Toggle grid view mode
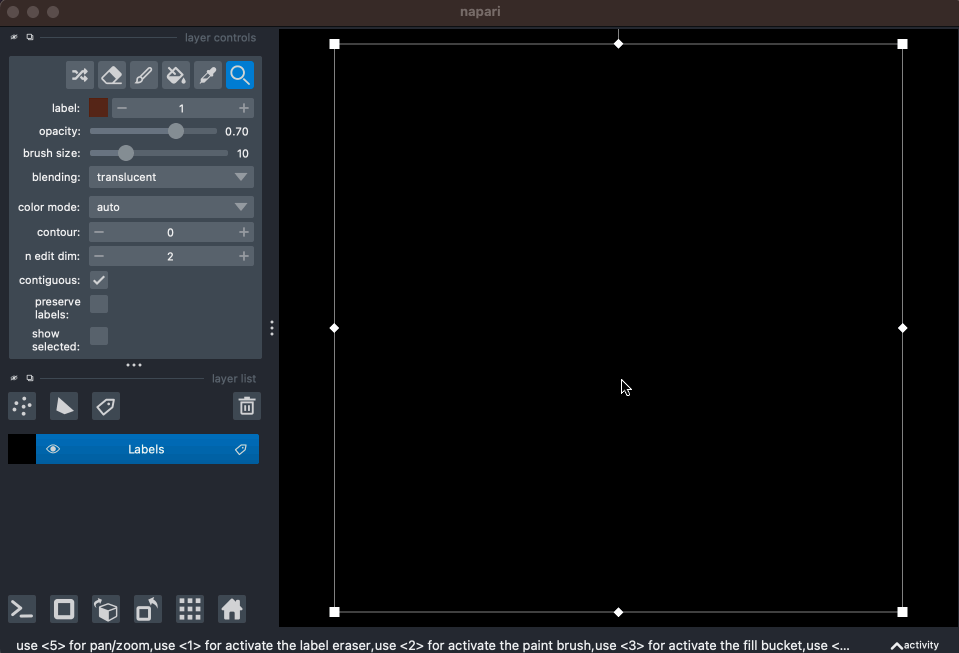959x653 pixels. tap(189, 609)
